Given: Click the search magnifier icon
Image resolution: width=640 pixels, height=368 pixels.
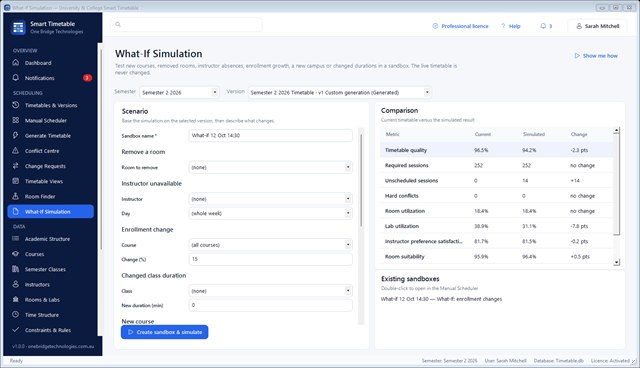Looking at the screenshot, I should (x=118, y=24).
